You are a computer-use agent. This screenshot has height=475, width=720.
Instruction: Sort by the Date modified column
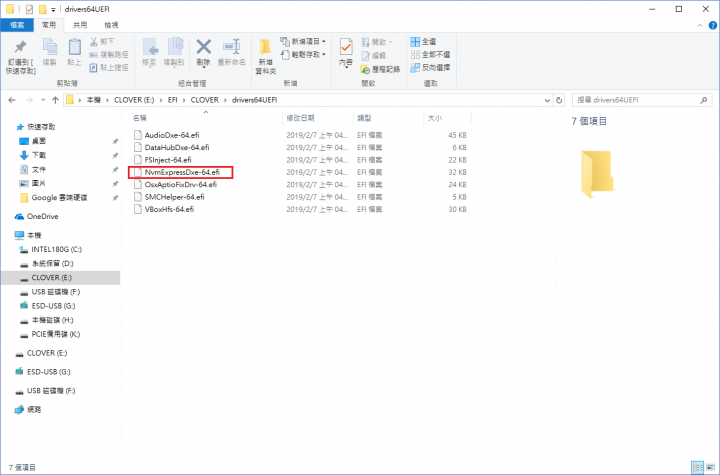pyautogui.click(x=300, y=118)
